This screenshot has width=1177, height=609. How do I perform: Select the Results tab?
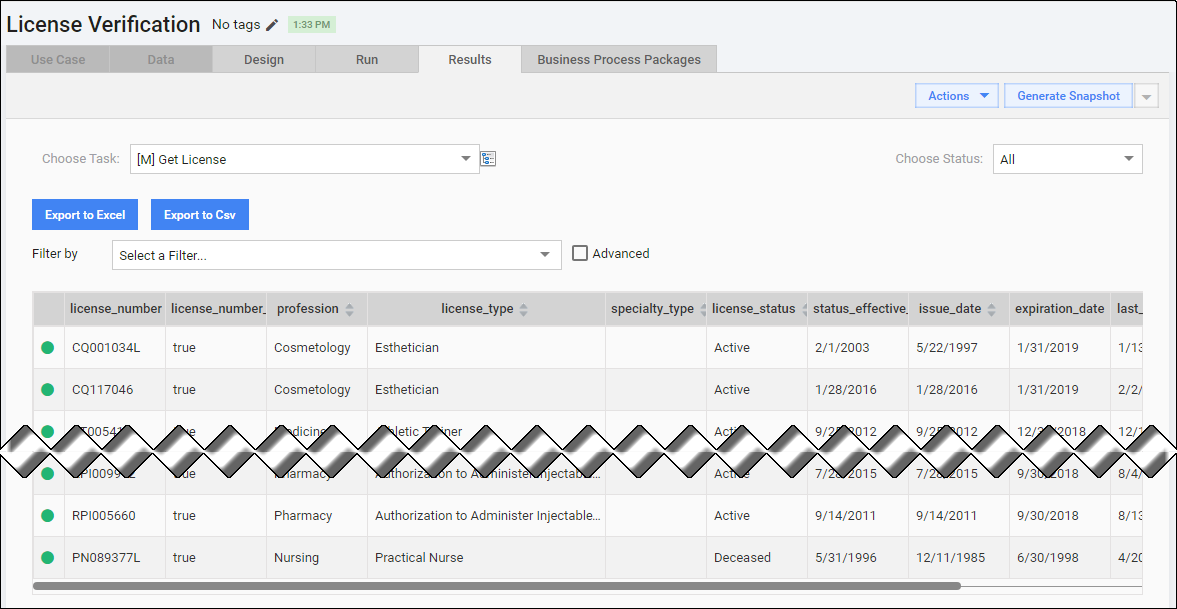coord(470,59)
